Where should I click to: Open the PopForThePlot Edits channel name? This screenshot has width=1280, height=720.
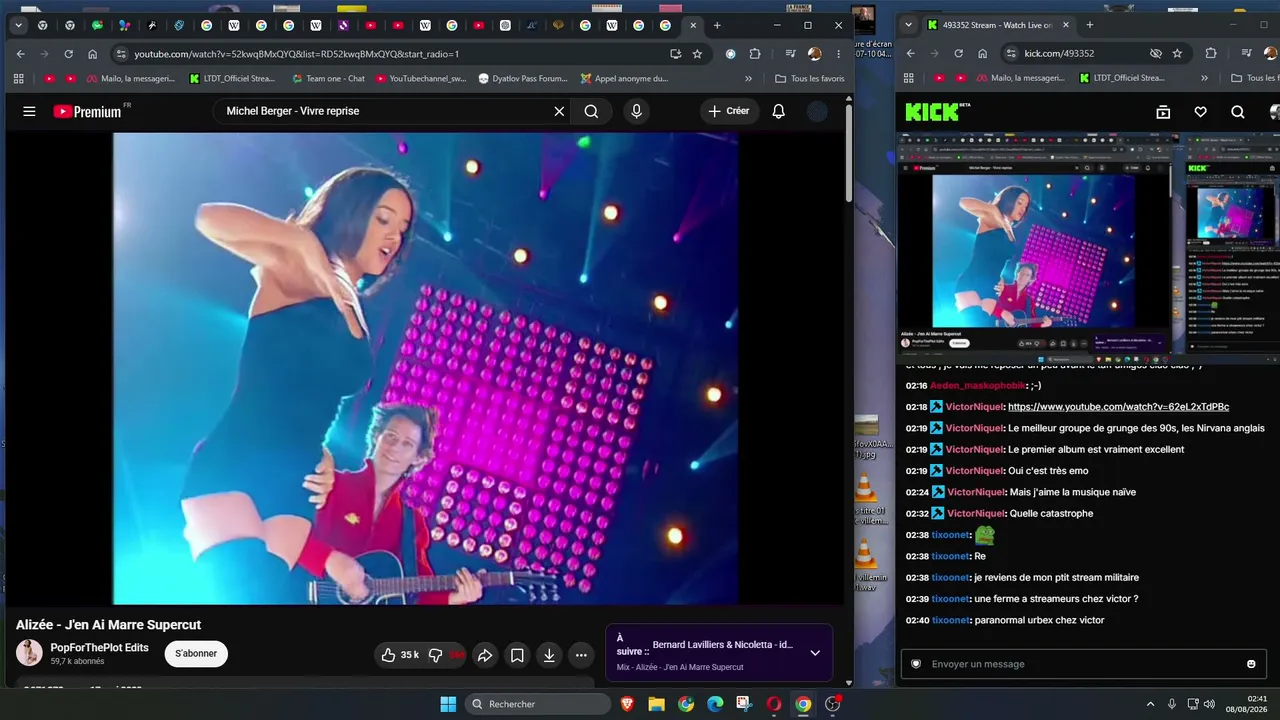[99, 647]
